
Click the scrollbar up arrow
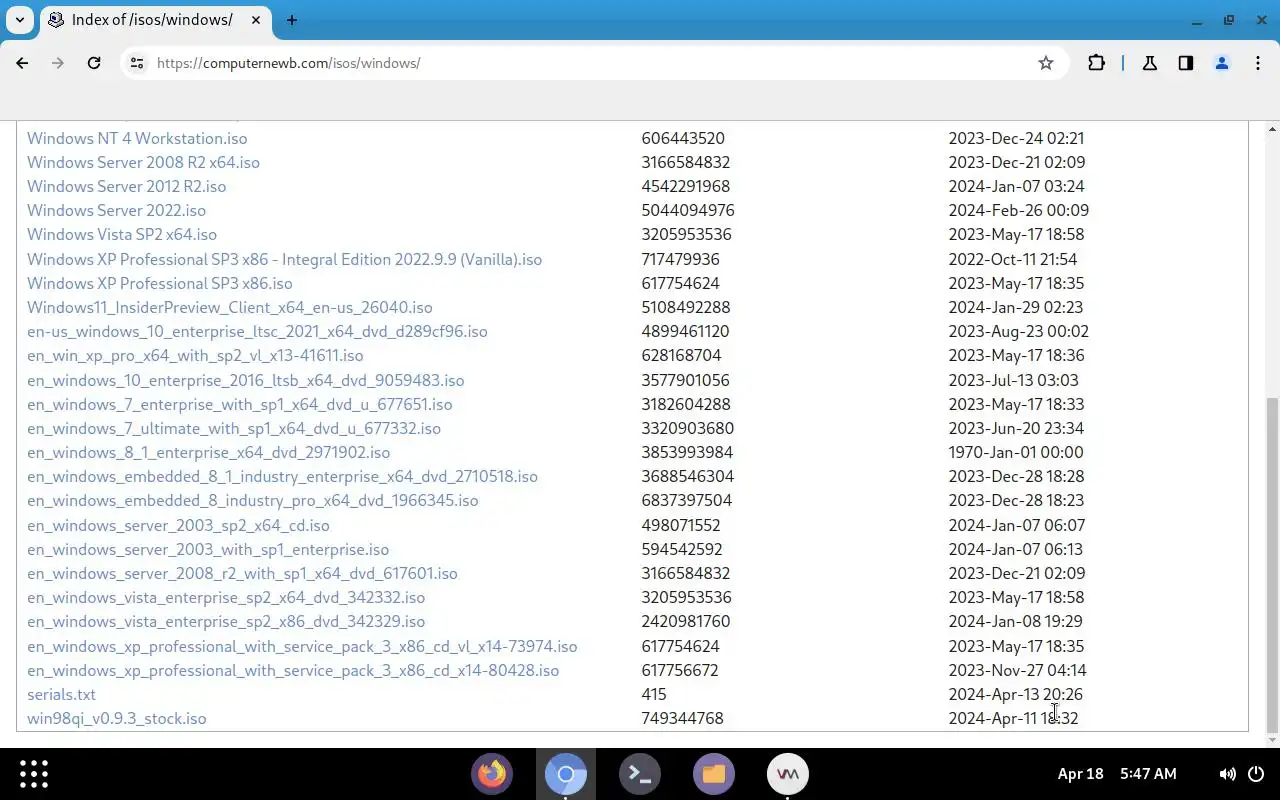point(1272,129)
